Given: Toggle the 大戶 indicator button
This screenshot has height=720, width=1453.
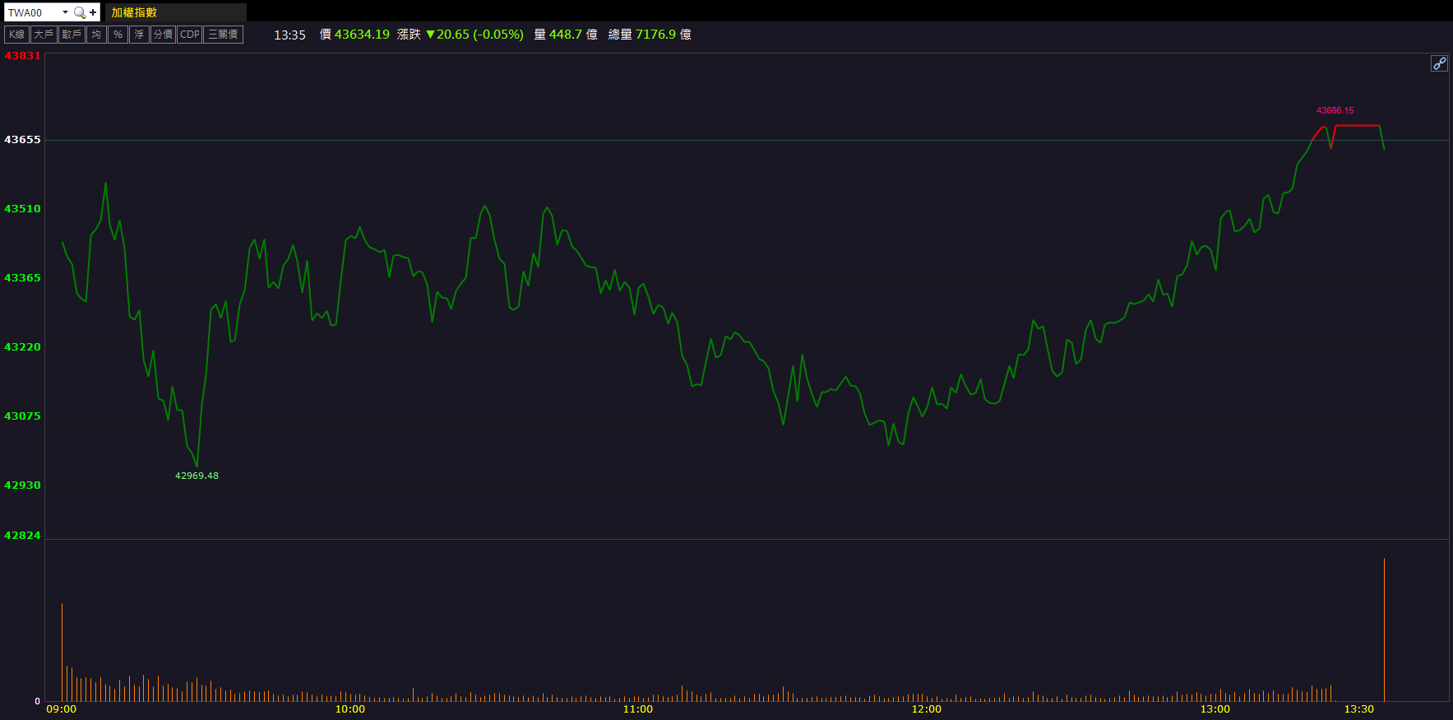Looking at the screenshot, I should point(43,34).
